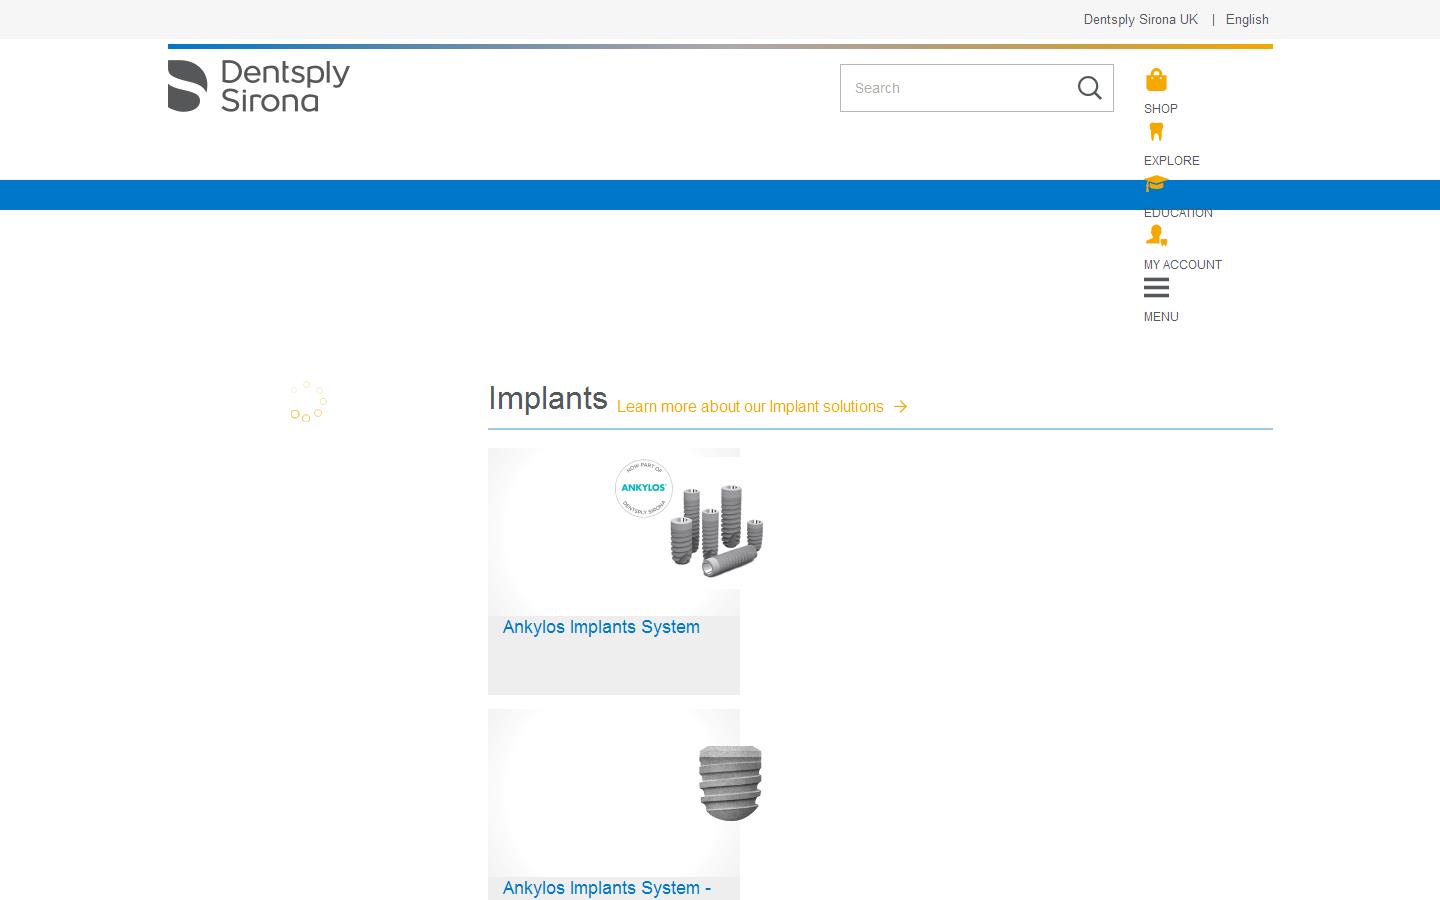The image size is (1440, 900).
Task: Open the English language selector
Action: pyautogui.click(x=1247, y=19)
